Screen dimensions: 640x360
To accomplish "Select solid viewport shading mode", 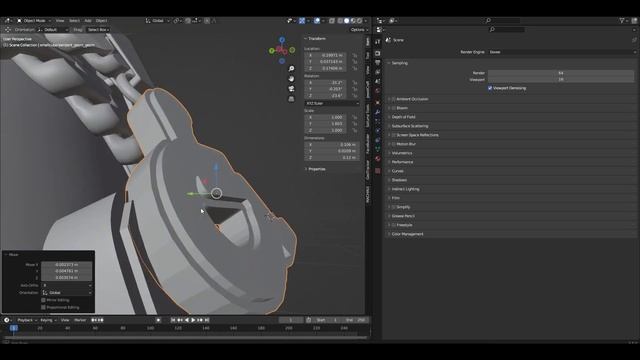I will tap(347, 20).
